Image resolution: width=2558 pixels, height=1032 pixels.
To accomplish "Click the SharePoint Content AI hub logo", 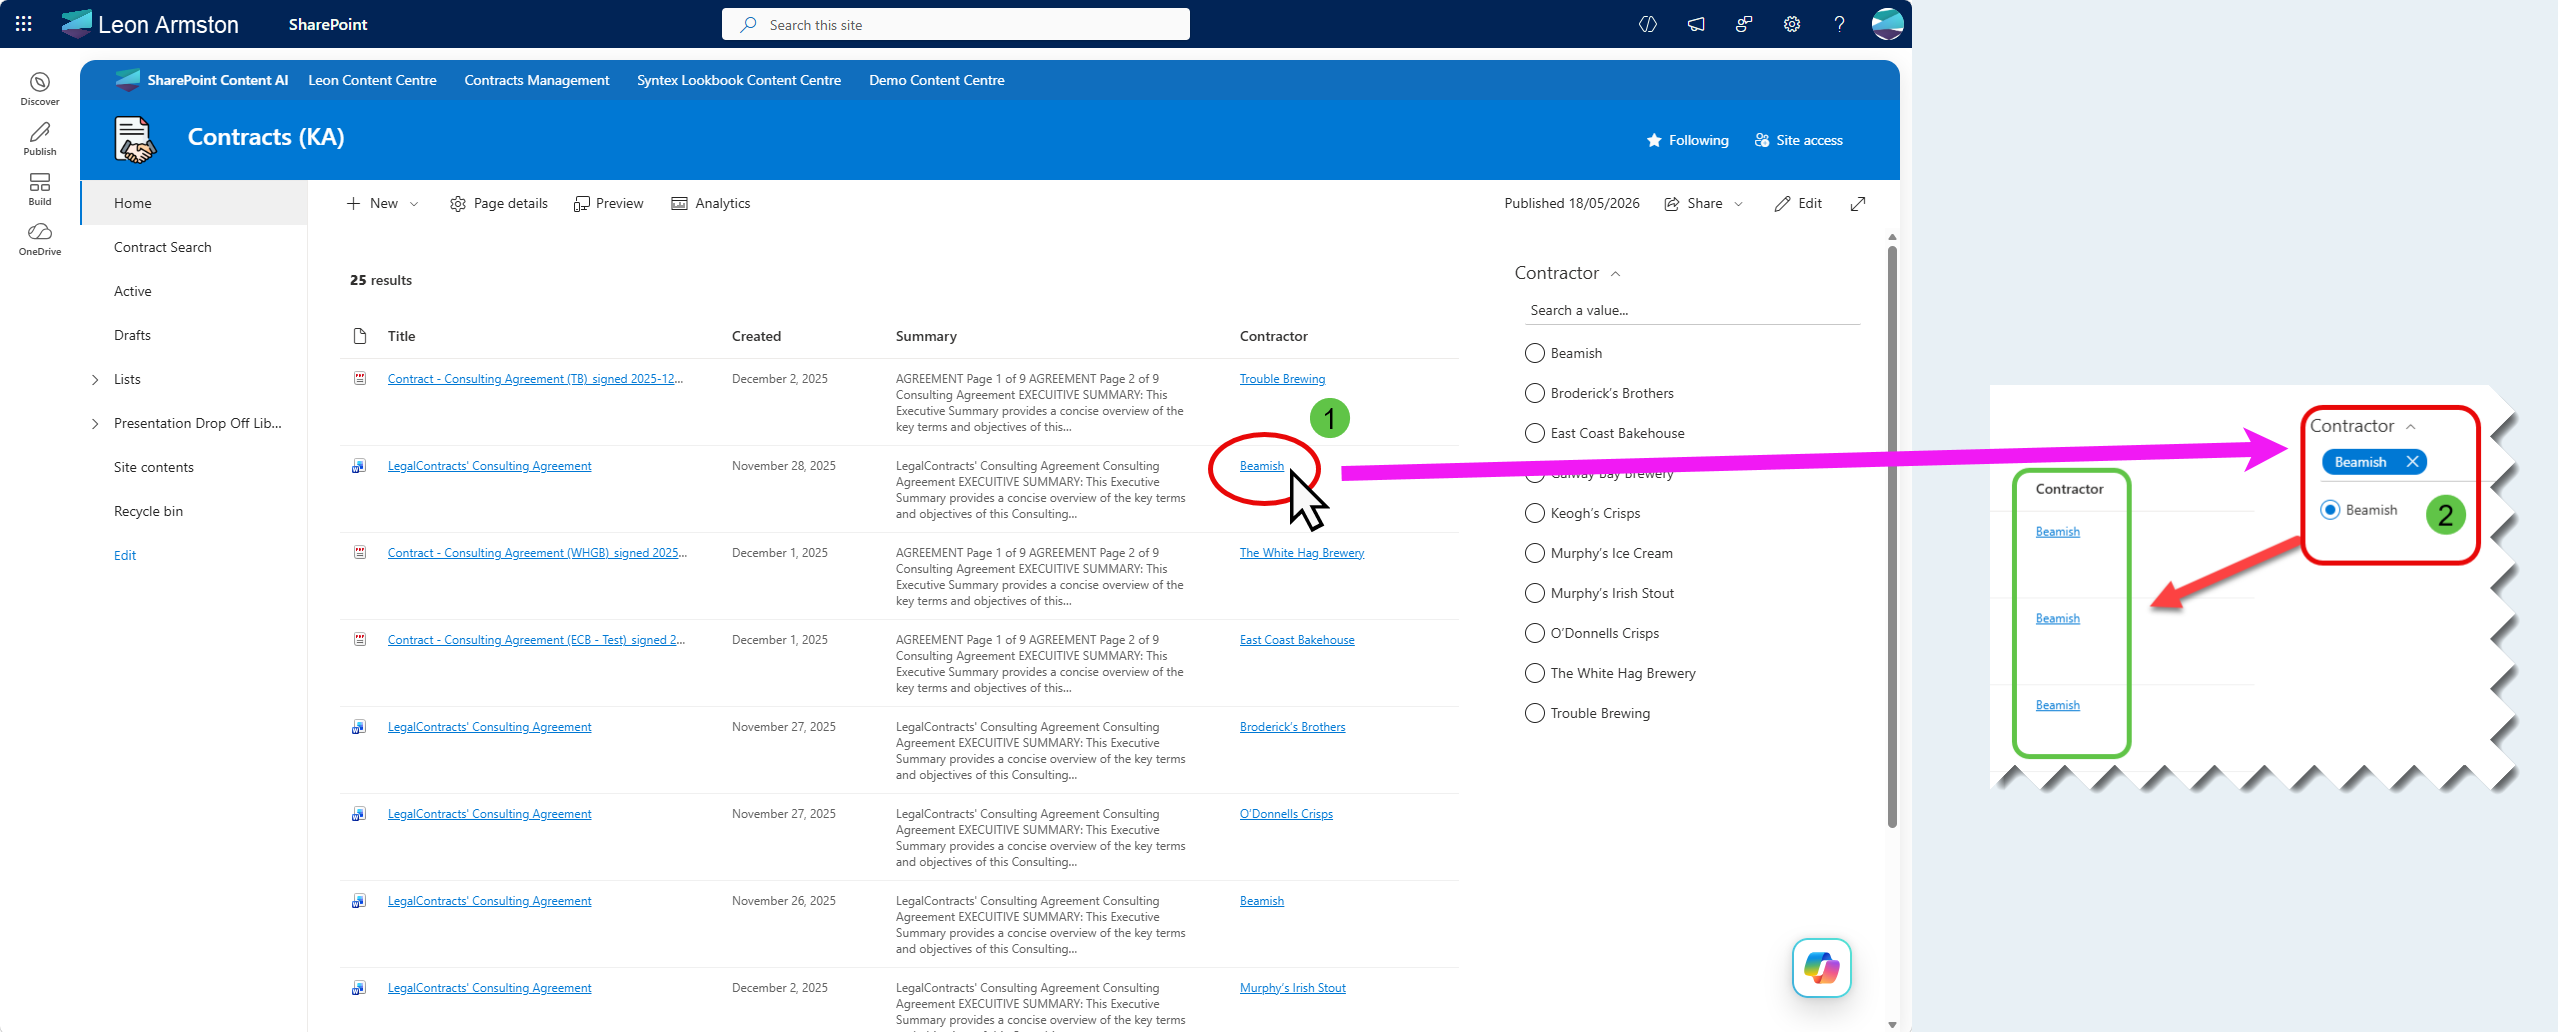I will (x=128, y=80).
